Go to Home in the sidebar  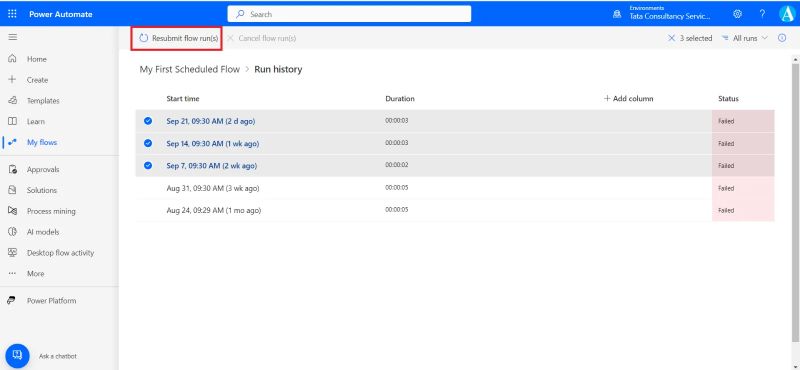point(37,59)
